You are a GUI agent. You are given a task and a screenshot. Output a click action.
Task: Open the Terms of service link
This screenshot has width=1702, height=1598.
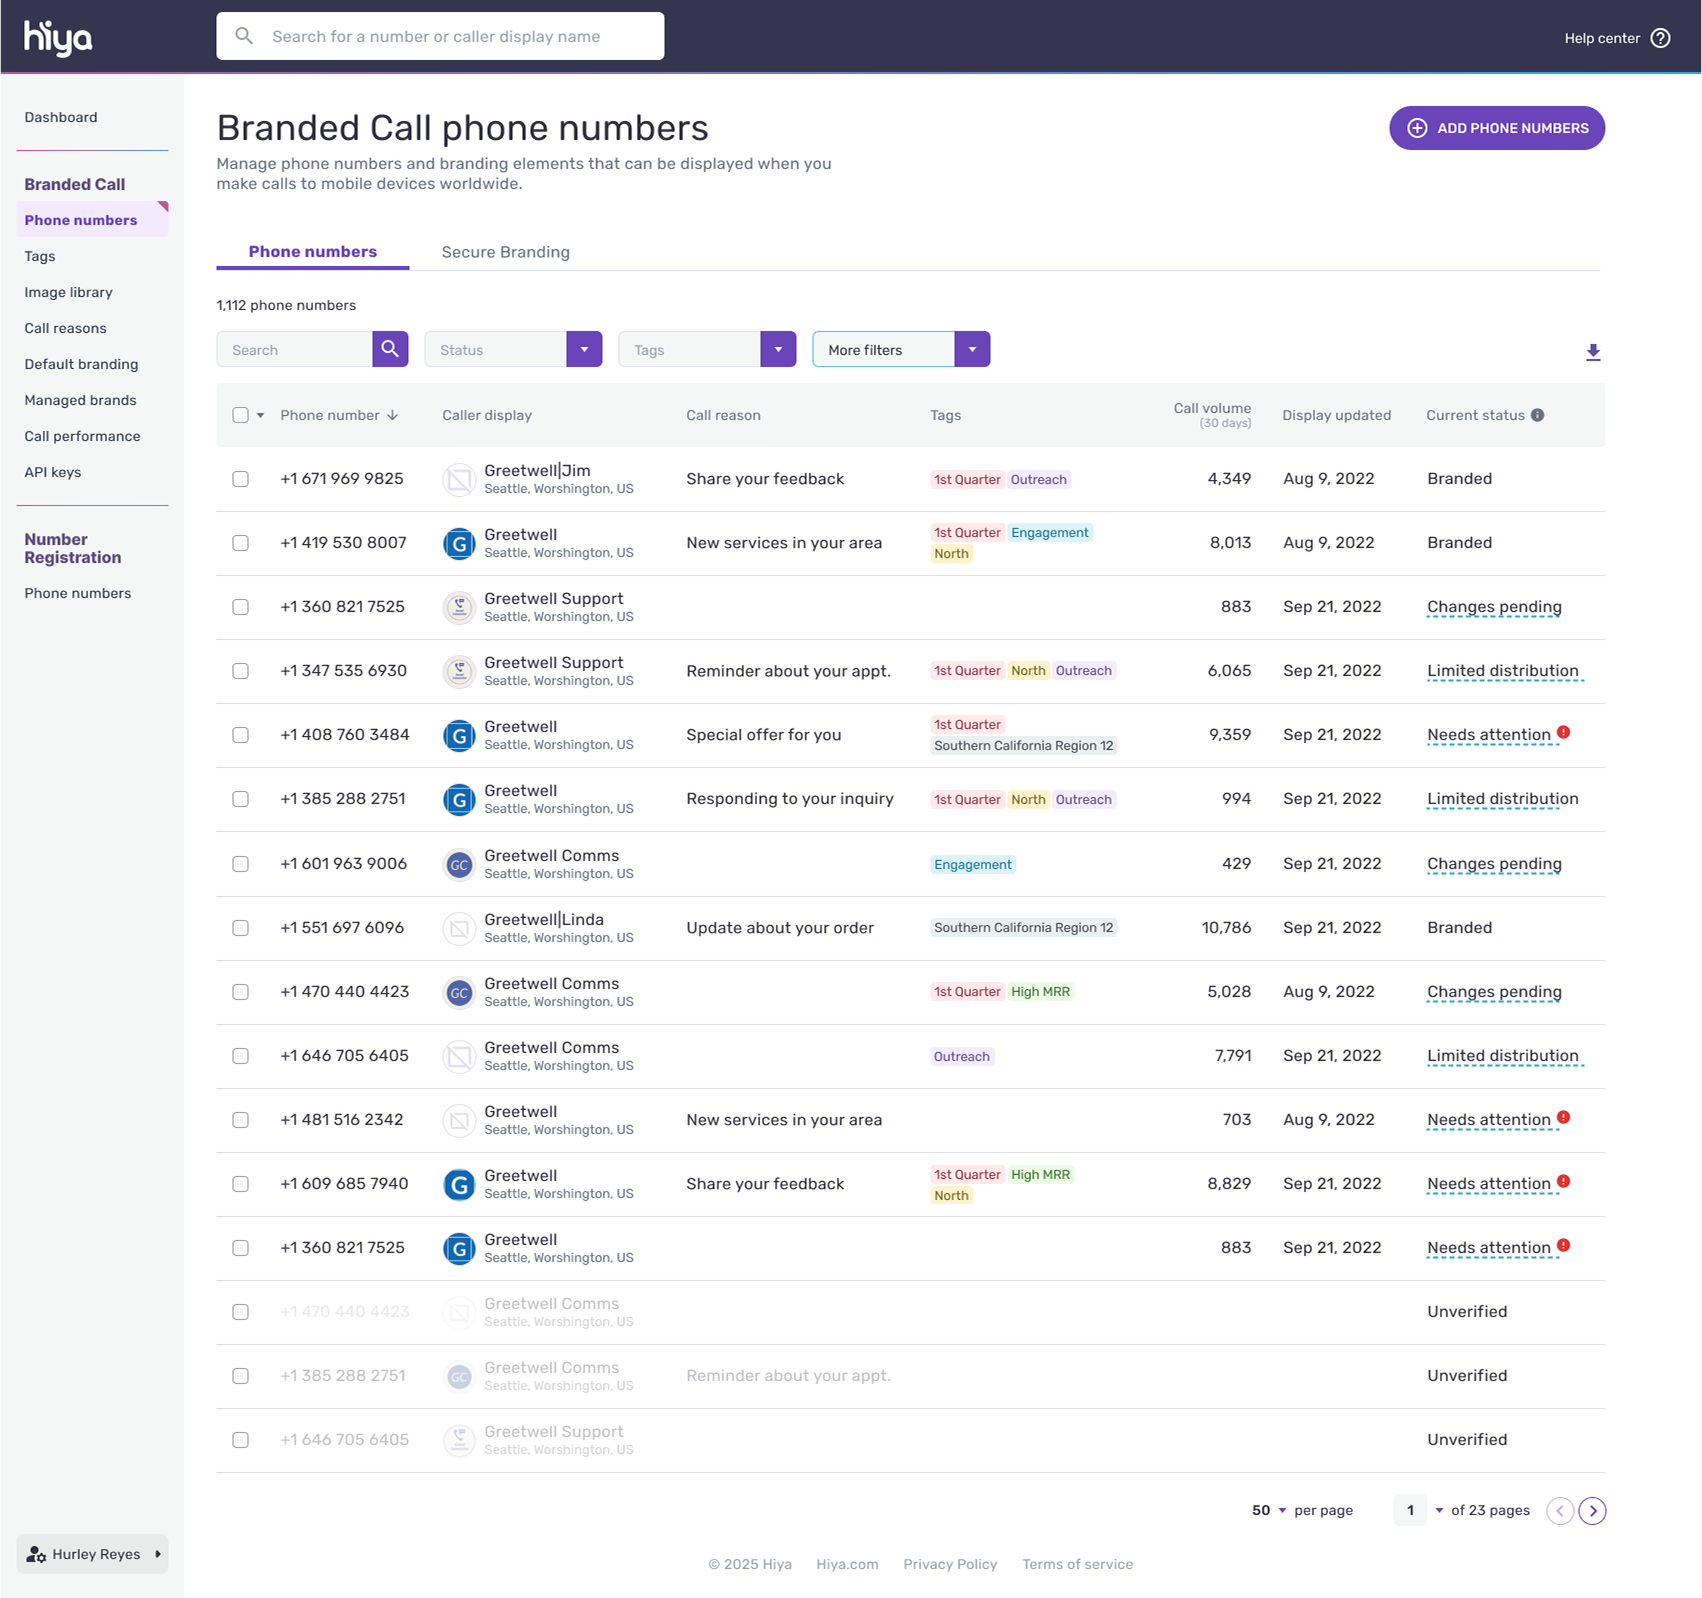coord(1077,1564)
